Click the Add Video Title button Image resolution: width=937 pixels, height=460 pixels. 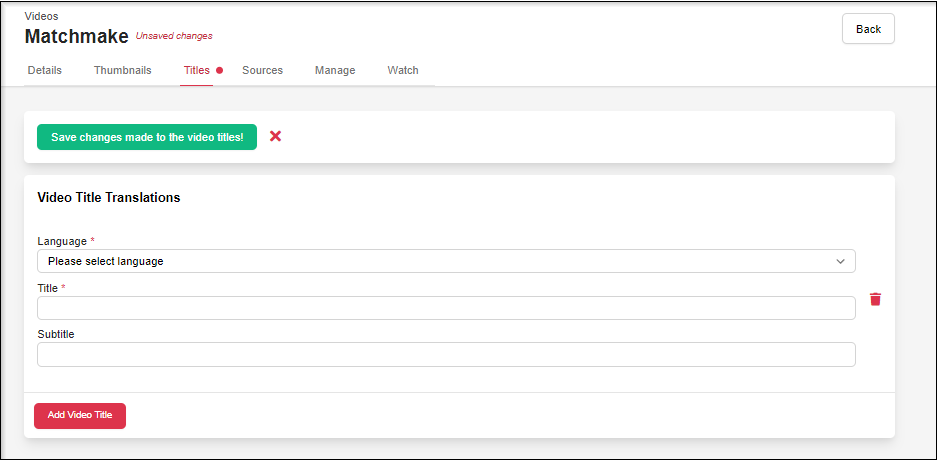coord(80,415)
